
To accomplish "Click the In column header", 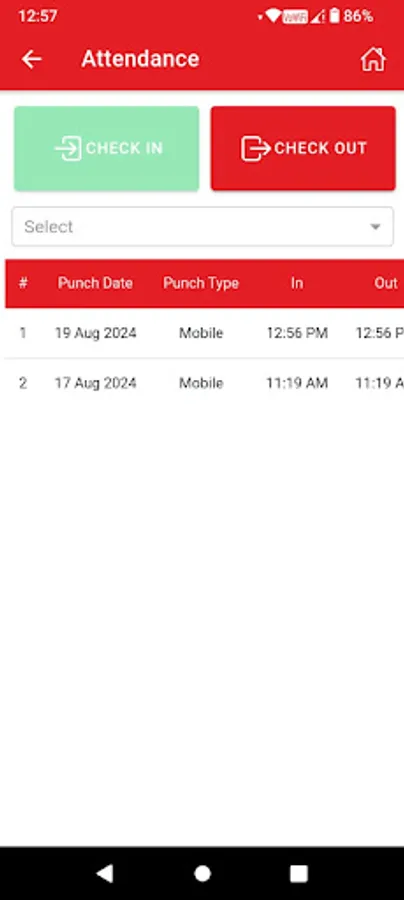I will click(297, 283).
